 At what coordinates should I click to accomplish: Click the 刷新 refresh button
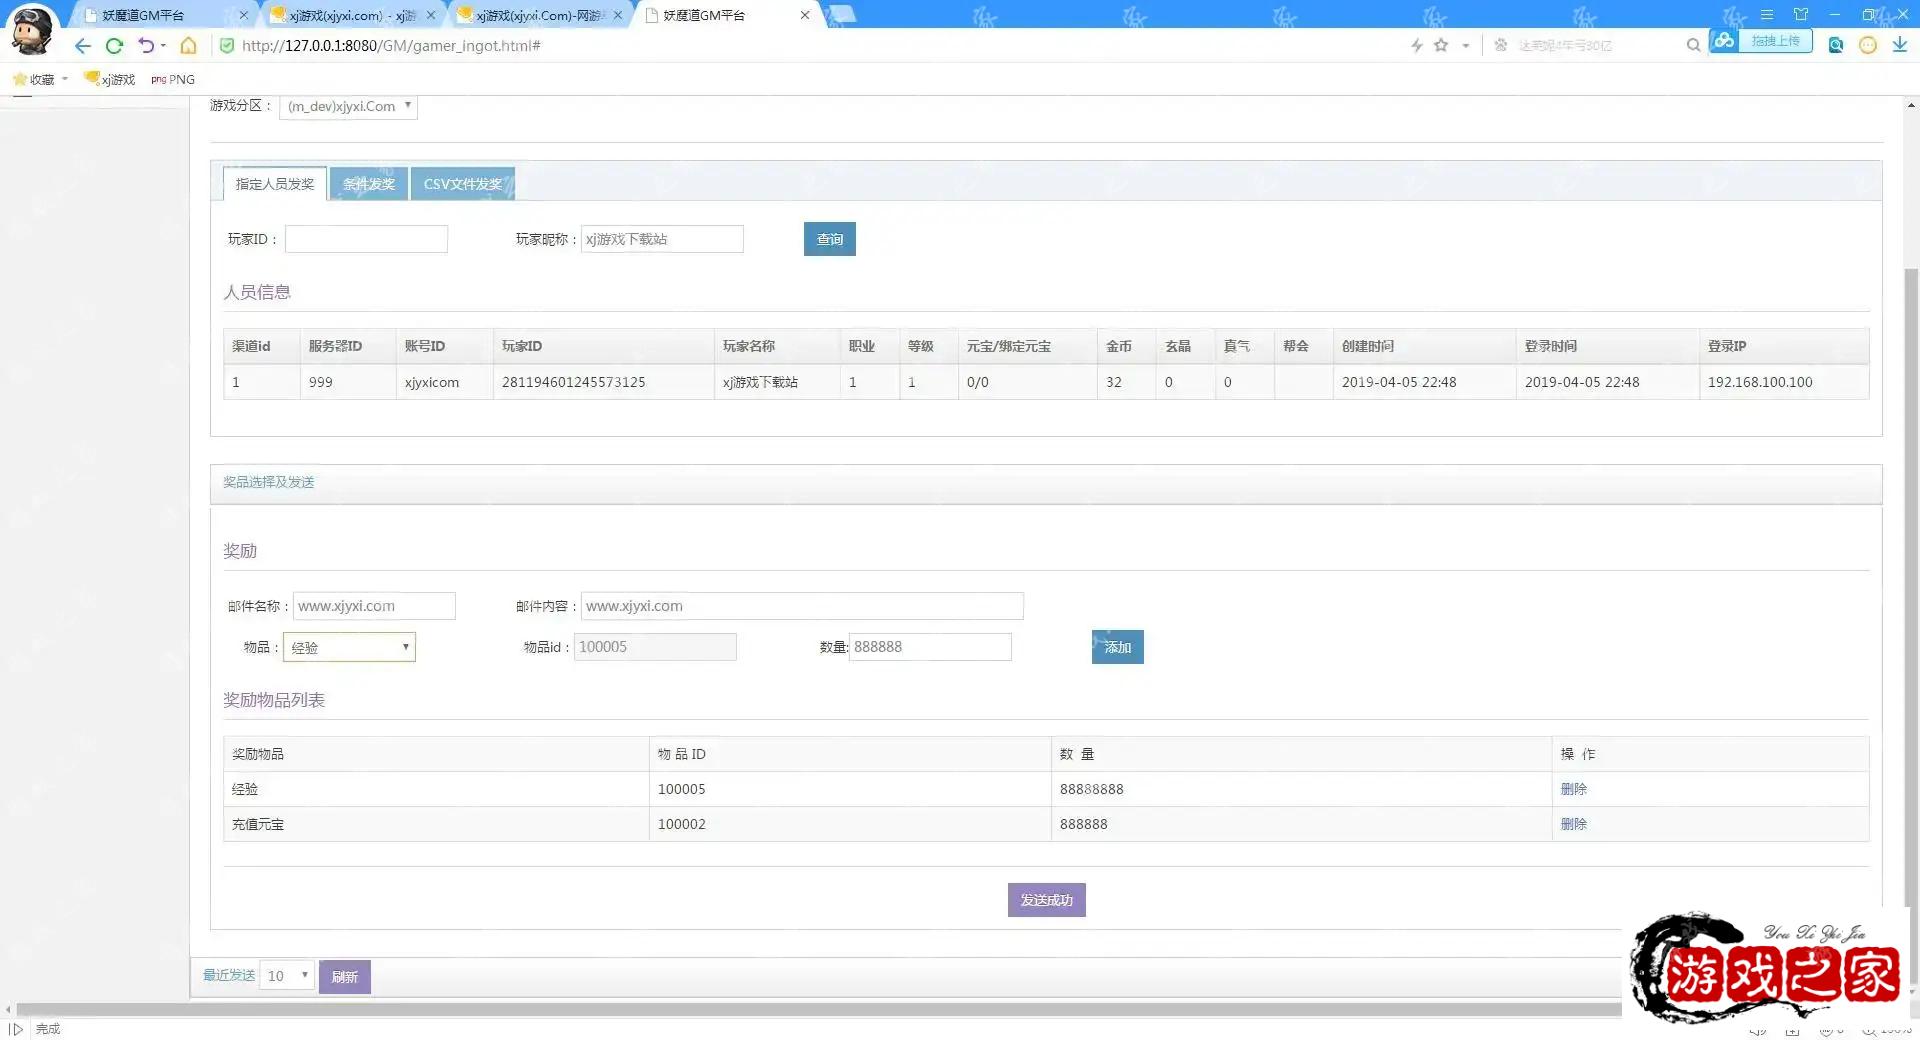(x=344, y=977)
